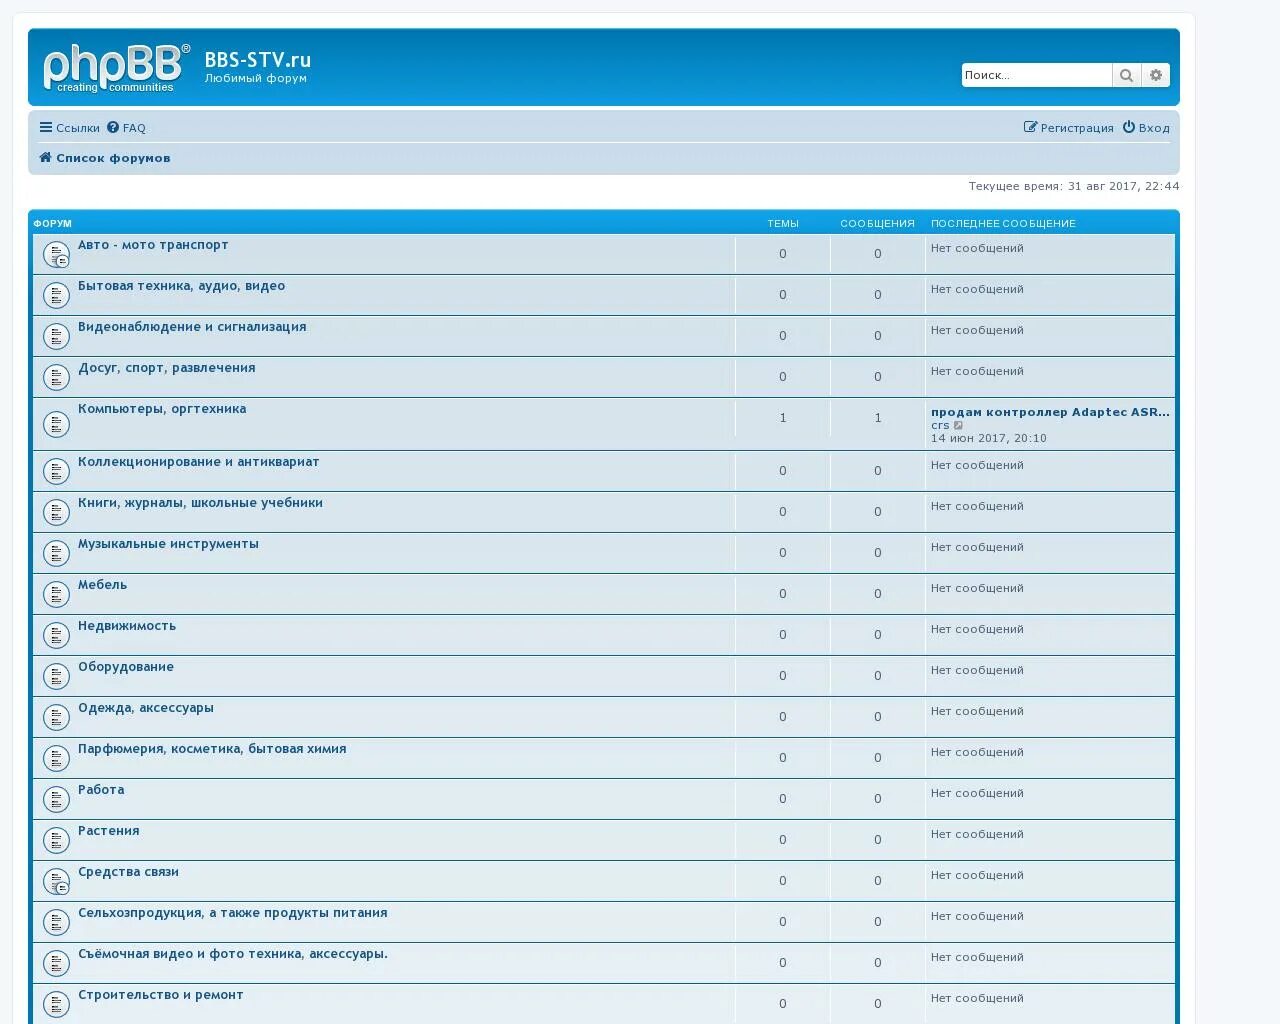Click forum icon for Авто - мото транспорт
Viewport: 1280px width, 1024px height.
56,254
